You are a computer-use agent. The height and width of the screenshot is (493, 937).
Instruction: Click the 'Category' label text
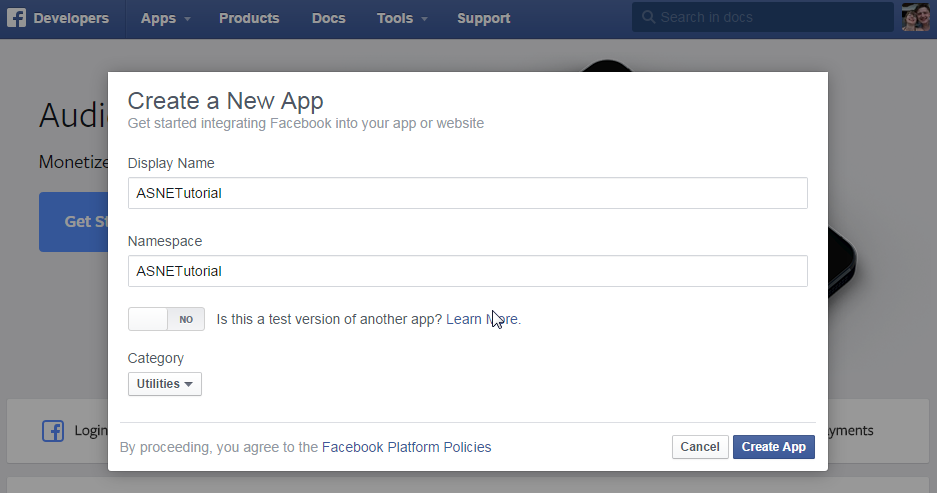155,358
